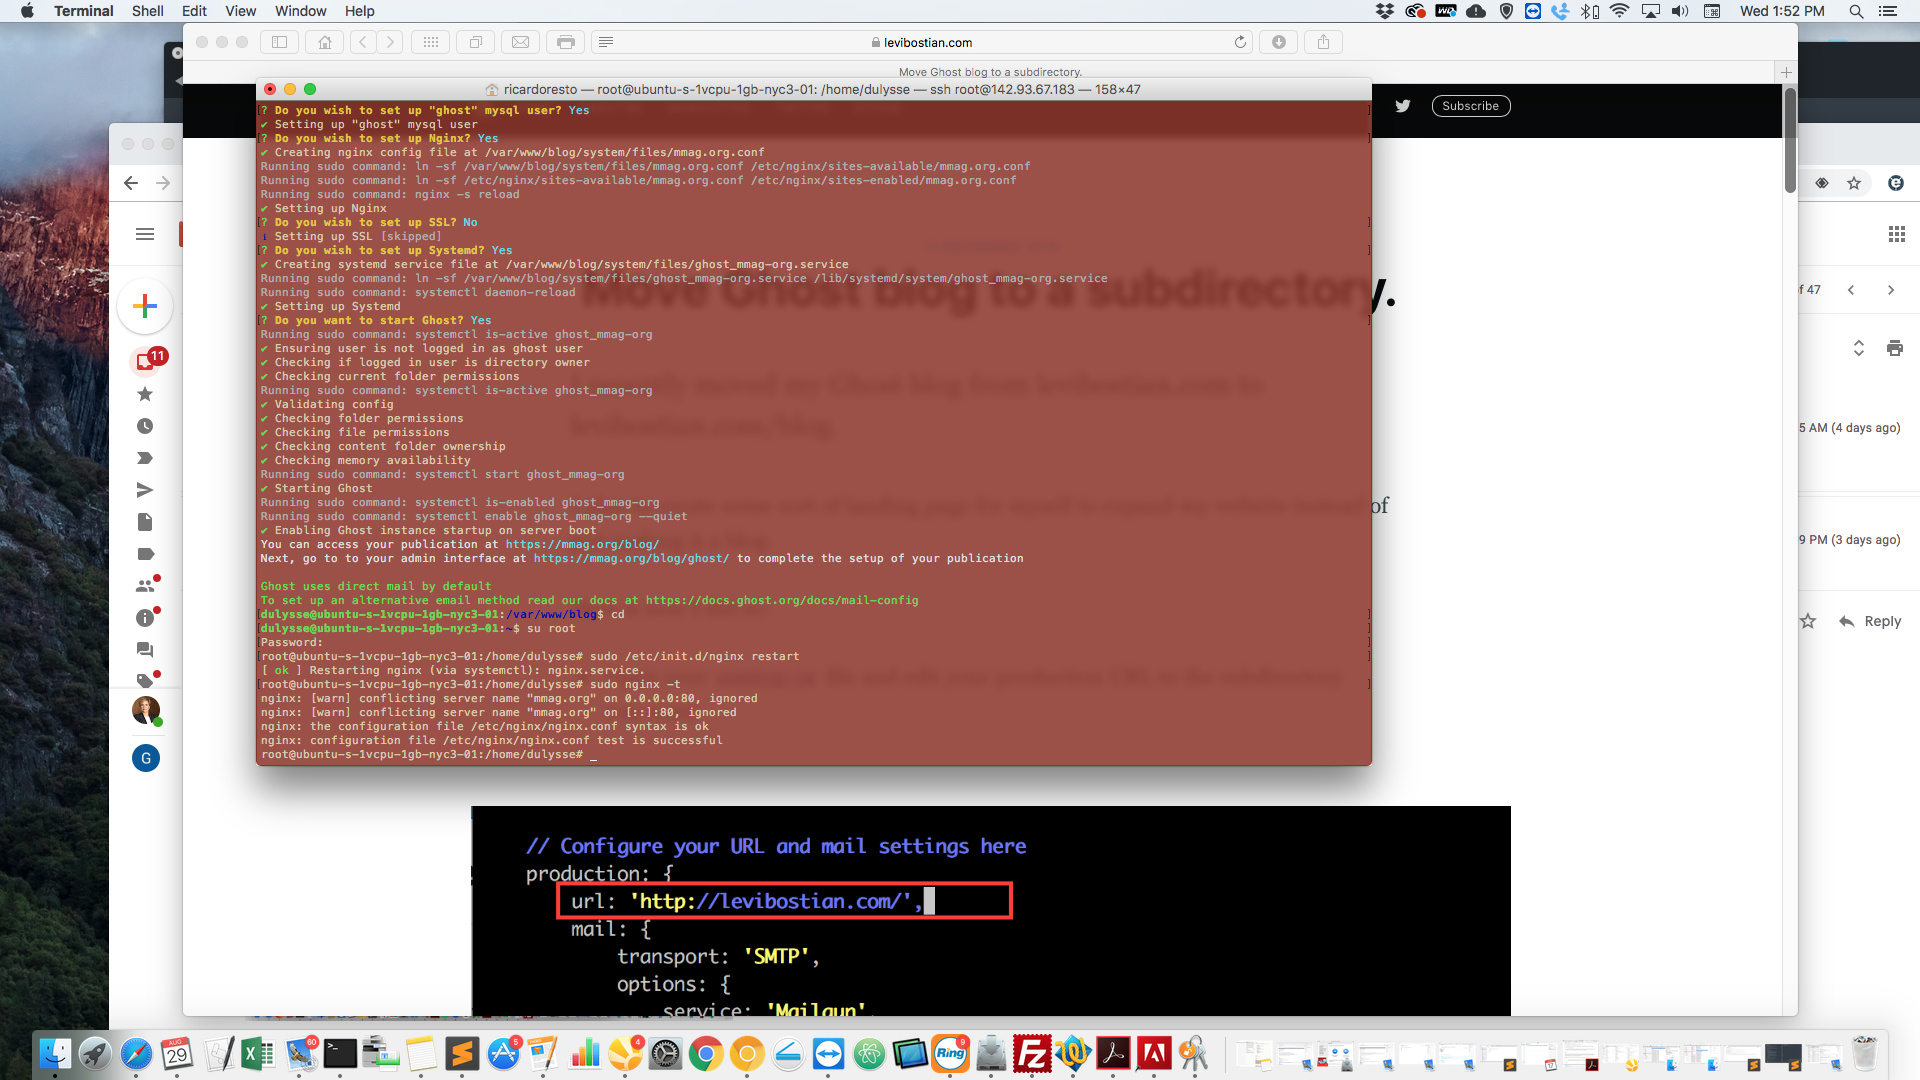
Task: Open Gmail sent arrow icon
Action: pyautogui.click(x=145, y=490)
